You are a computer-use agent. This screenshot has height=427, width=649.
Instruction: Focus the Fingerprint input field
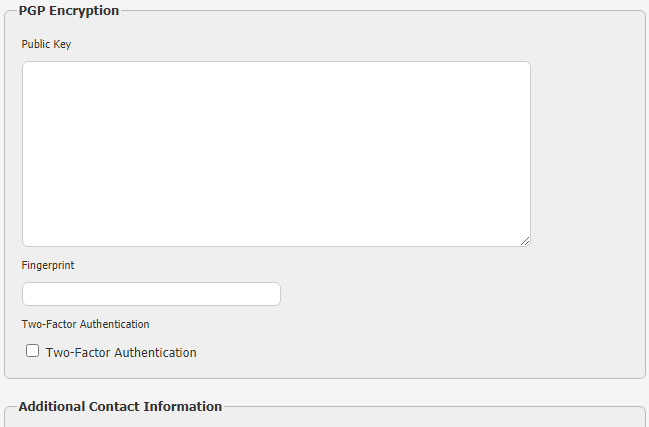coord(151,294)
